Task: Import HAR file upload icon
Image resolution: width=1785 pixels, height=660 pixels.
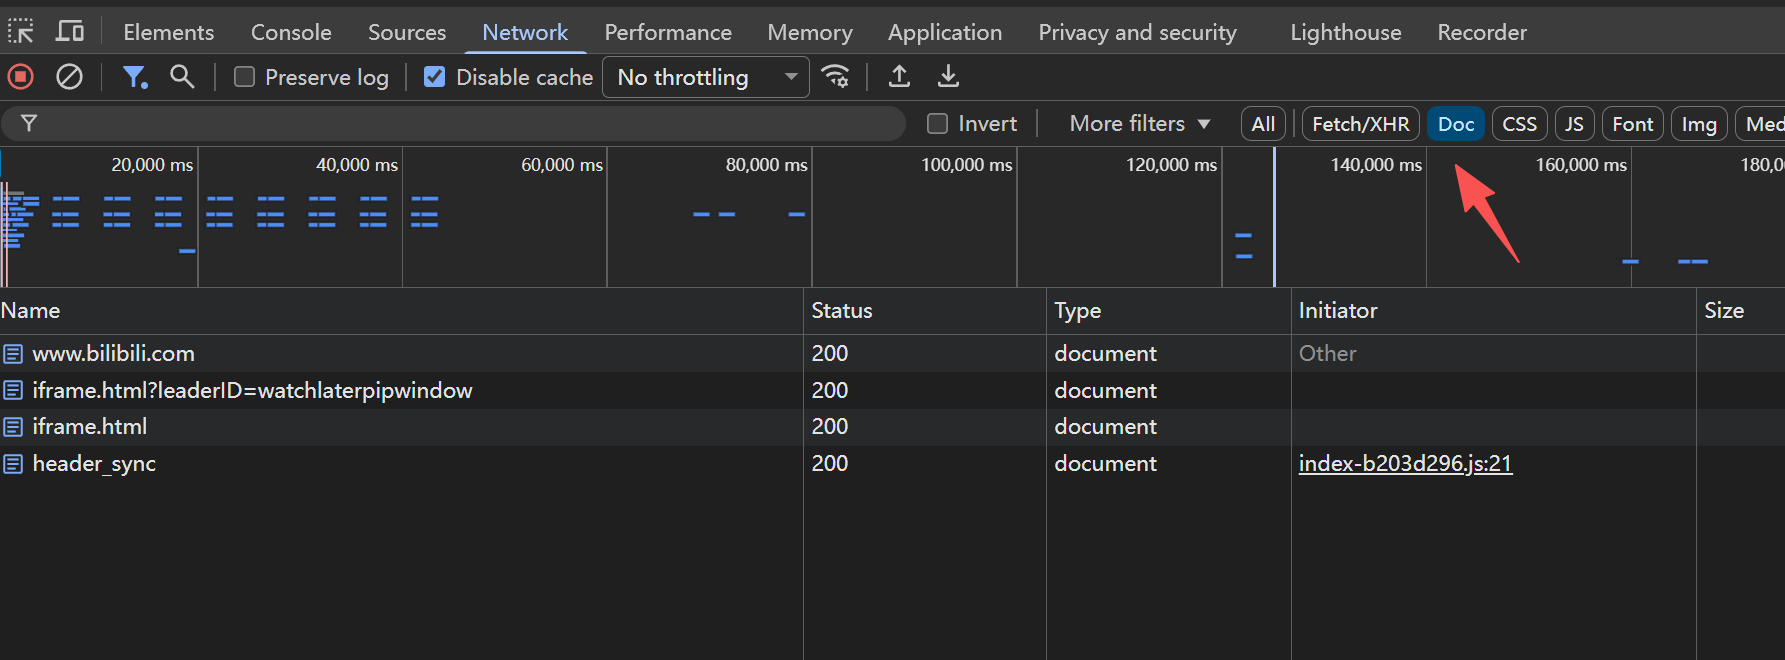Action: [x=899, y=77]
